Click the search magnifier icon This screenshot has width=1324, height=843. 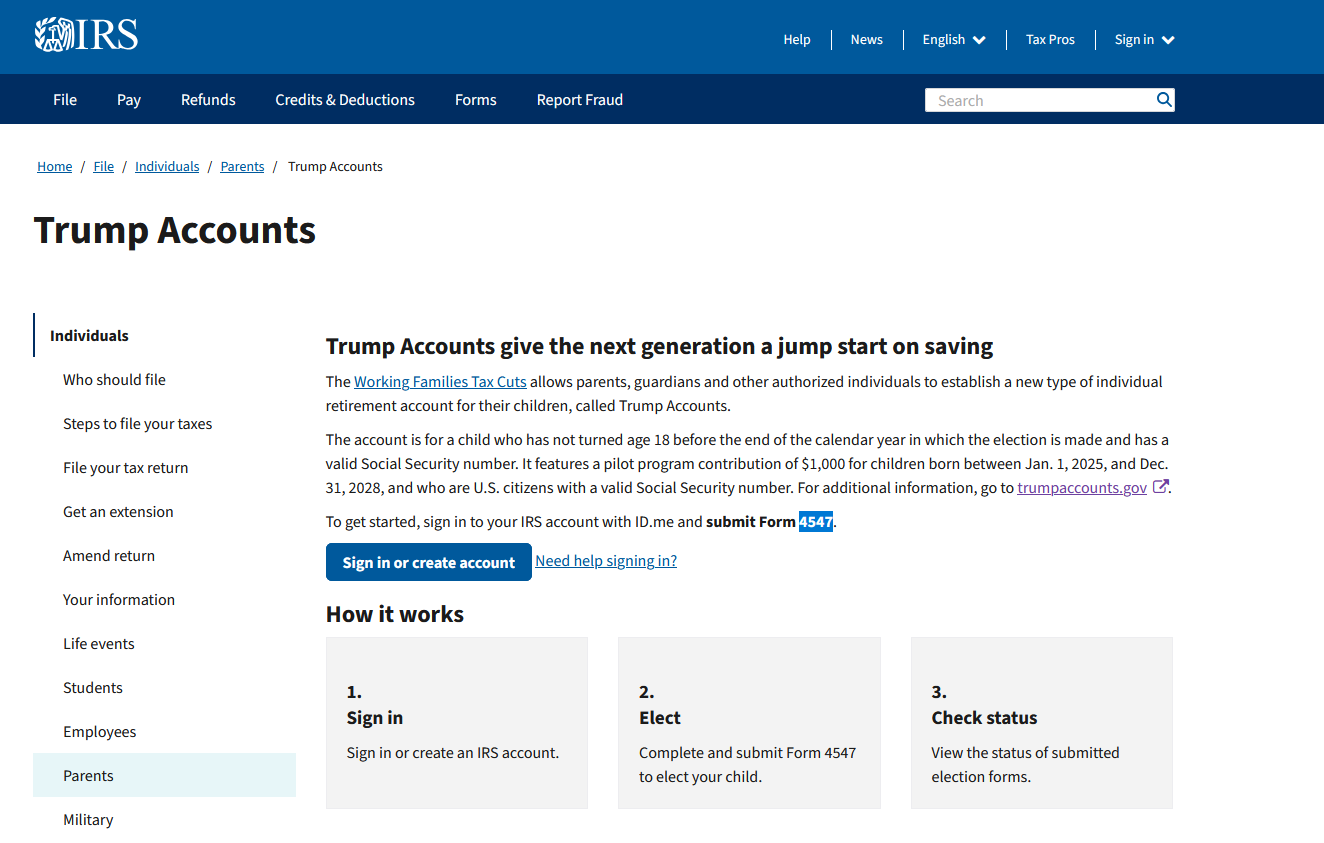pyautogui.click(x=1164, y=100)
